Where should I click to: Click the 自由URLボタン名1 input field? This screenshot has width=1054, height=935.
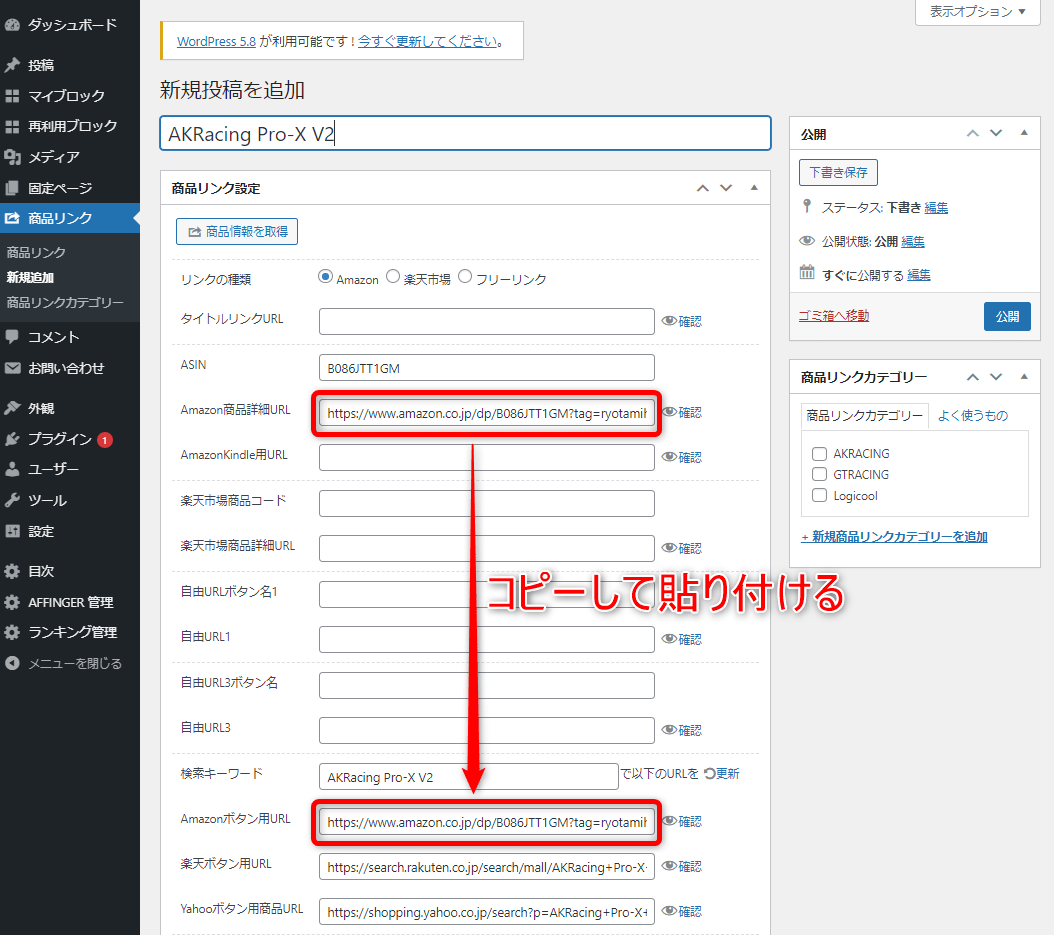click(487, 594)
